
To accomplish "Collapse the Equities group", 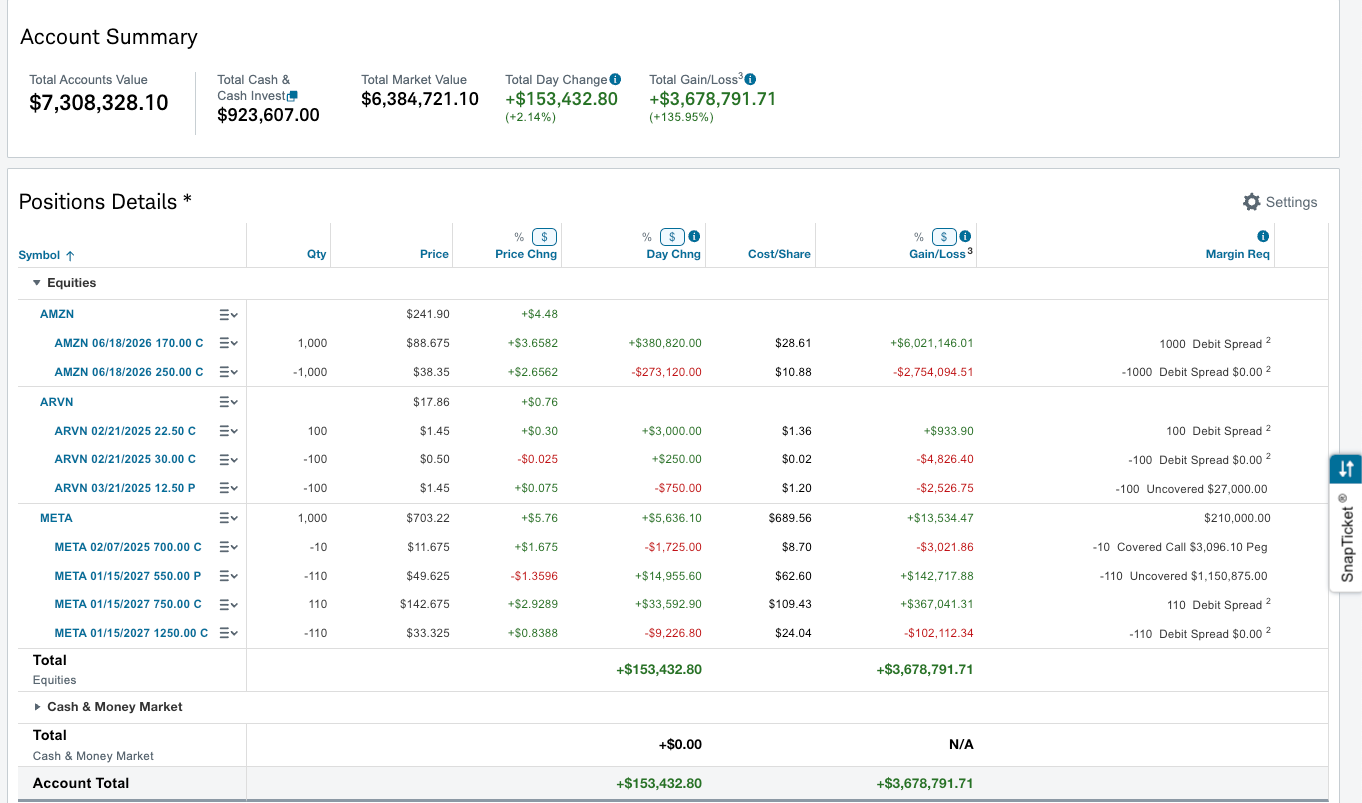I will click(37, 283).
